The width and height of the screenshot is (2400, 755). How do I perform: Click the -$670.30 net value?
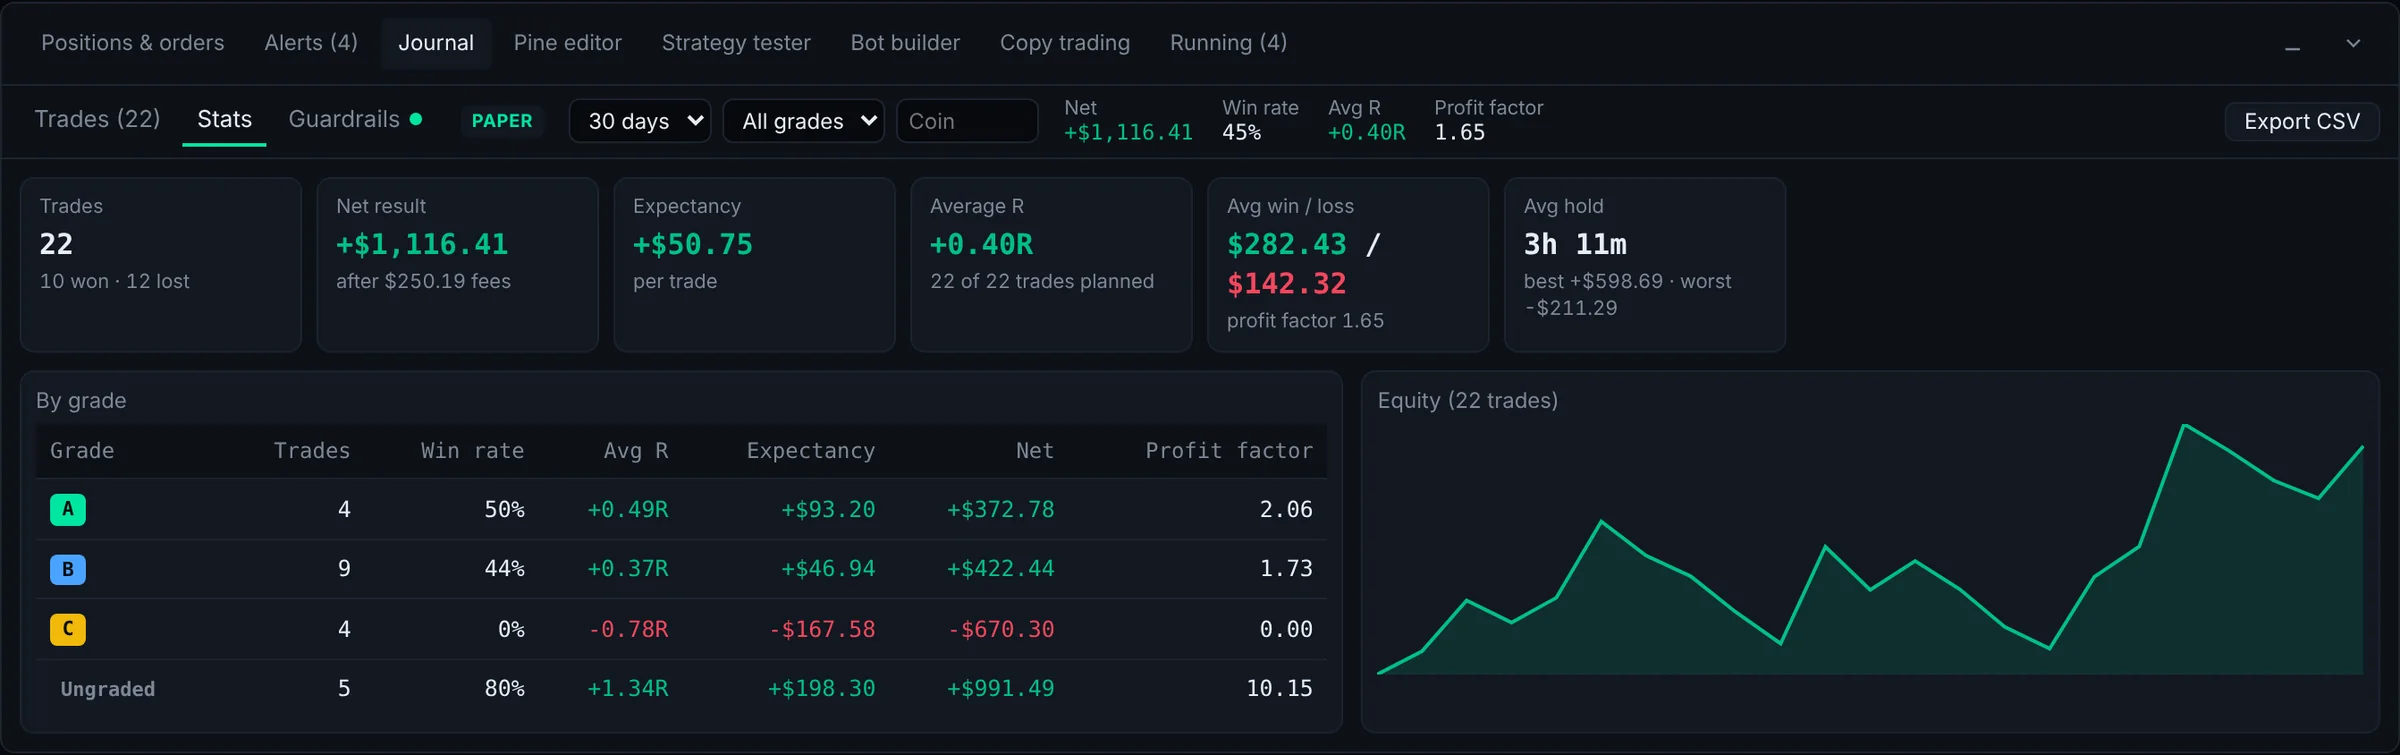[x=1001, y=629]
